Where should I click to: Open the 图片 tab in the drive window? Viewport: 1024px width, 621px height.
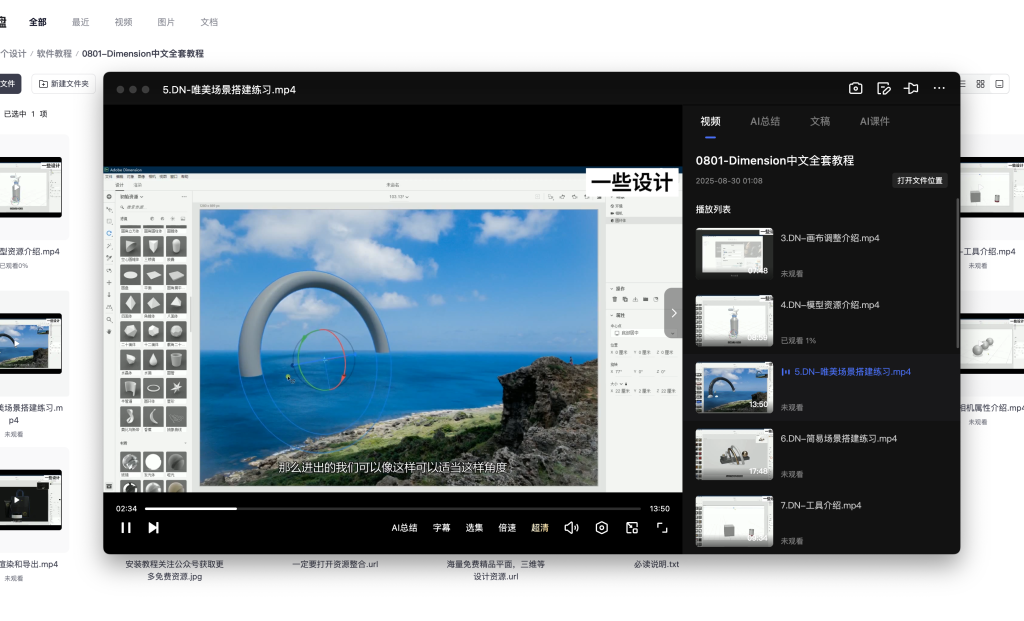(x=166, y=22)
